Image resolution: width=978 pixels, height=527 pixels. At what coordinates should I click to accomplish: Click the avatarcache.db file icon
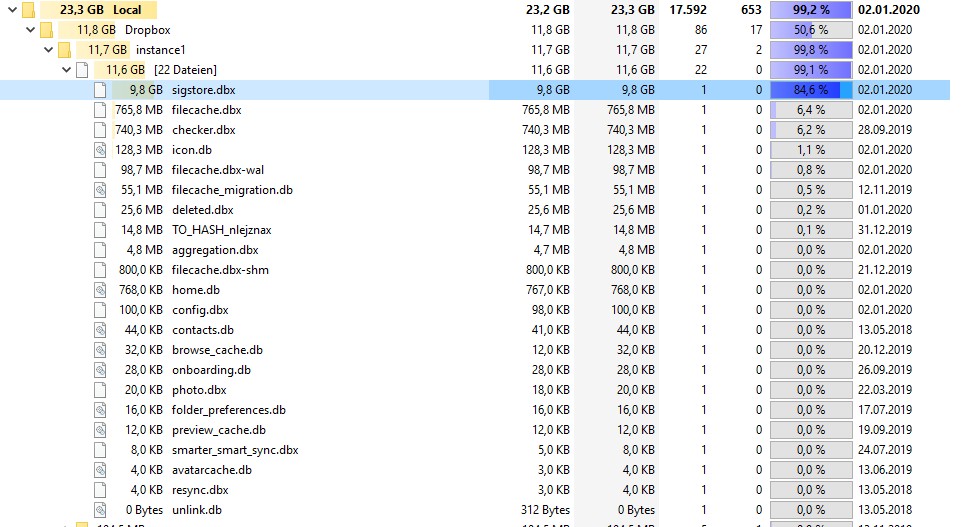[x=100, y=470]
